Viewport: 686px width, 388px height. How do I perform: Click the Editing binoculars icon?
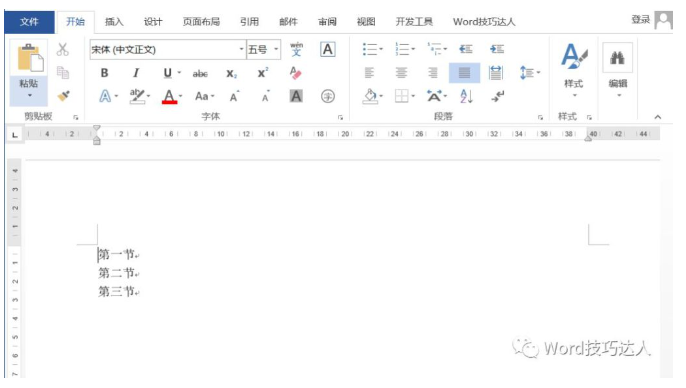(x=617, y=58)
